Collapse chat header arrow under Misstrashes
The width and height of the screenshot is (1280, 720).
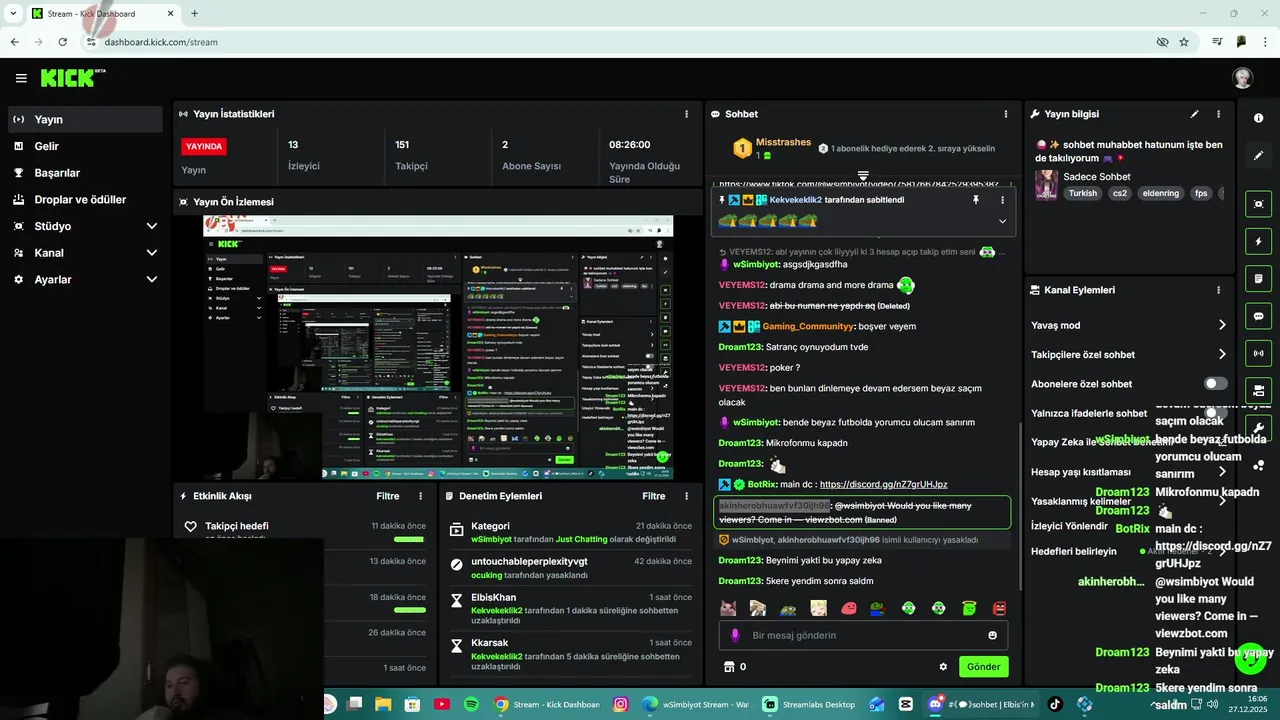(x=863, y=176)
